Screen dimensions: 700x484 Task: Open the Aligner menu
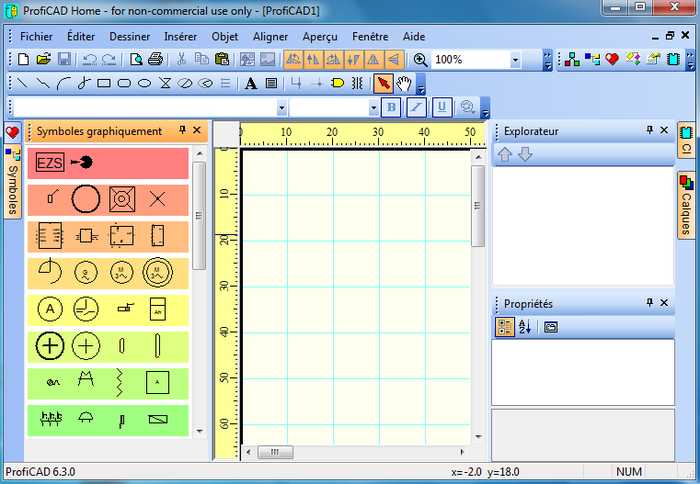[270, 37]
